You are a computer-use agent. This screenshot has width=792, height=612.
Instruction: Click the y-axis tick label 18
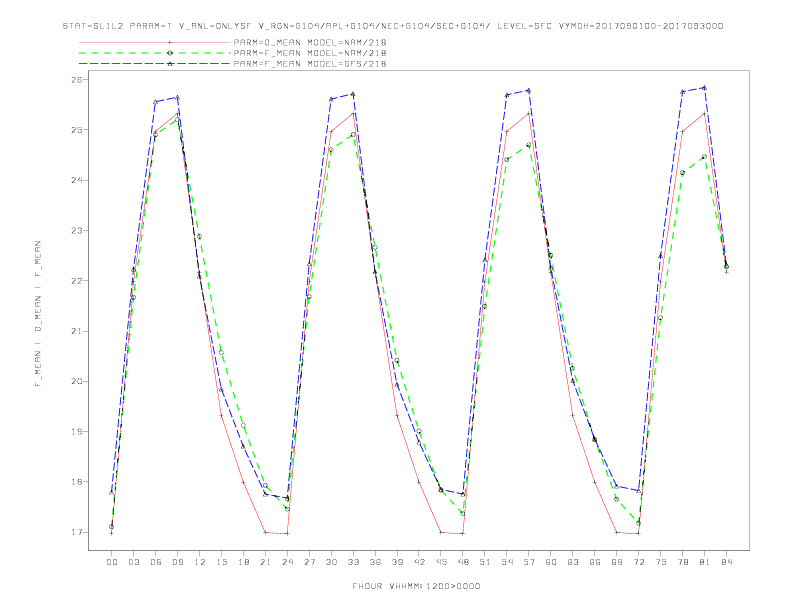[76, 482]
